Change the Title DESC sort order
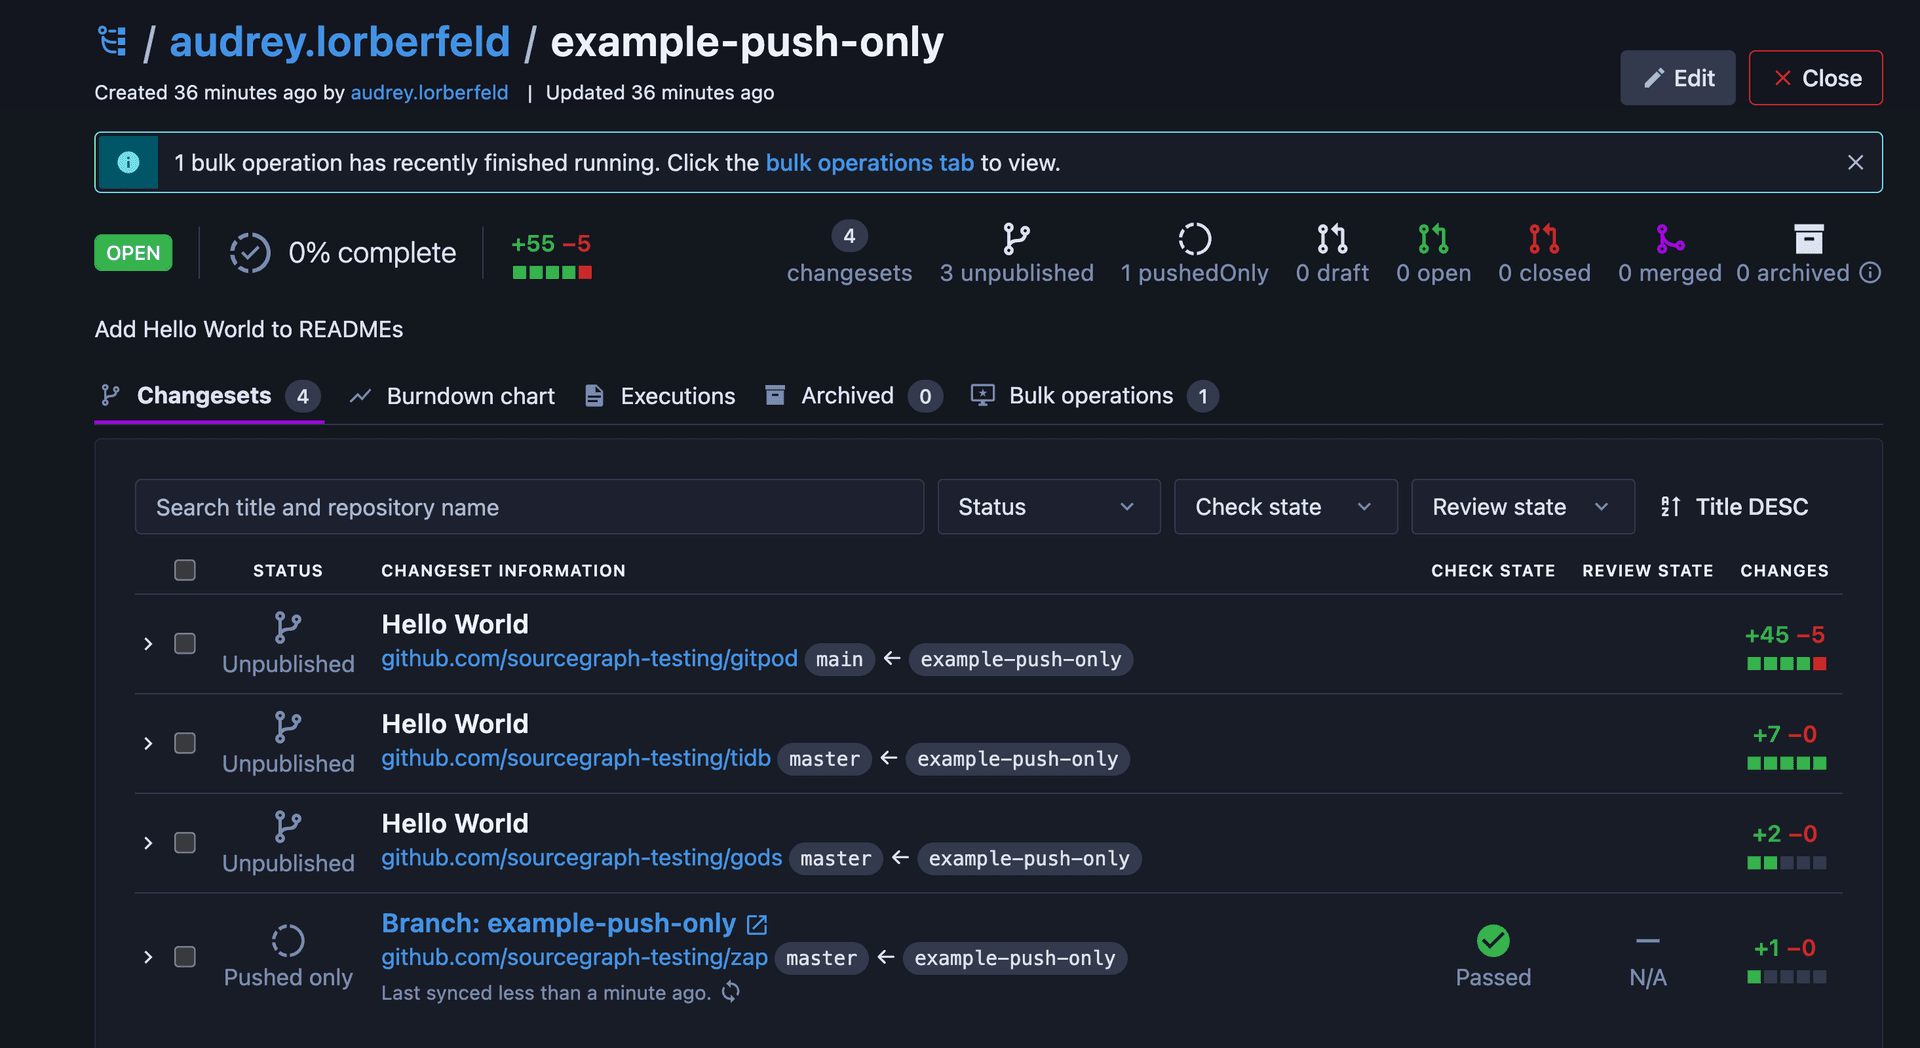Screen dimensions: 1920x1048 point(1734,507)
